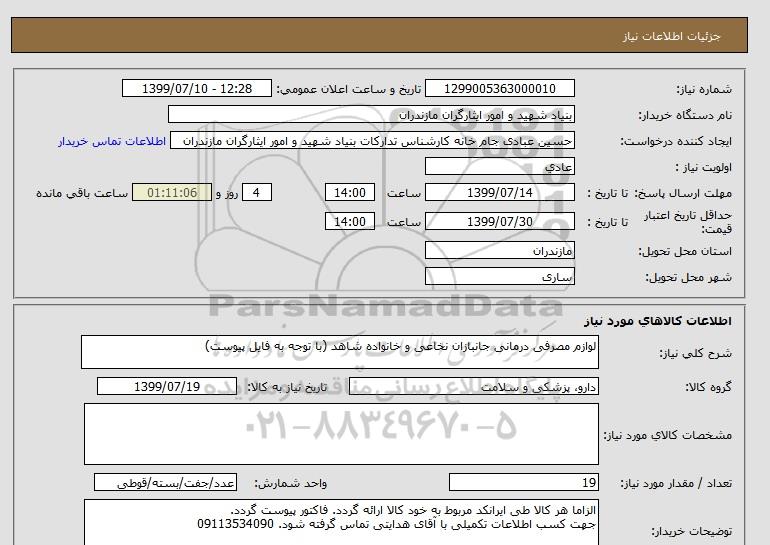Select the priority field عادی
This screenshot has width=770, height=545.
(499, 166)
